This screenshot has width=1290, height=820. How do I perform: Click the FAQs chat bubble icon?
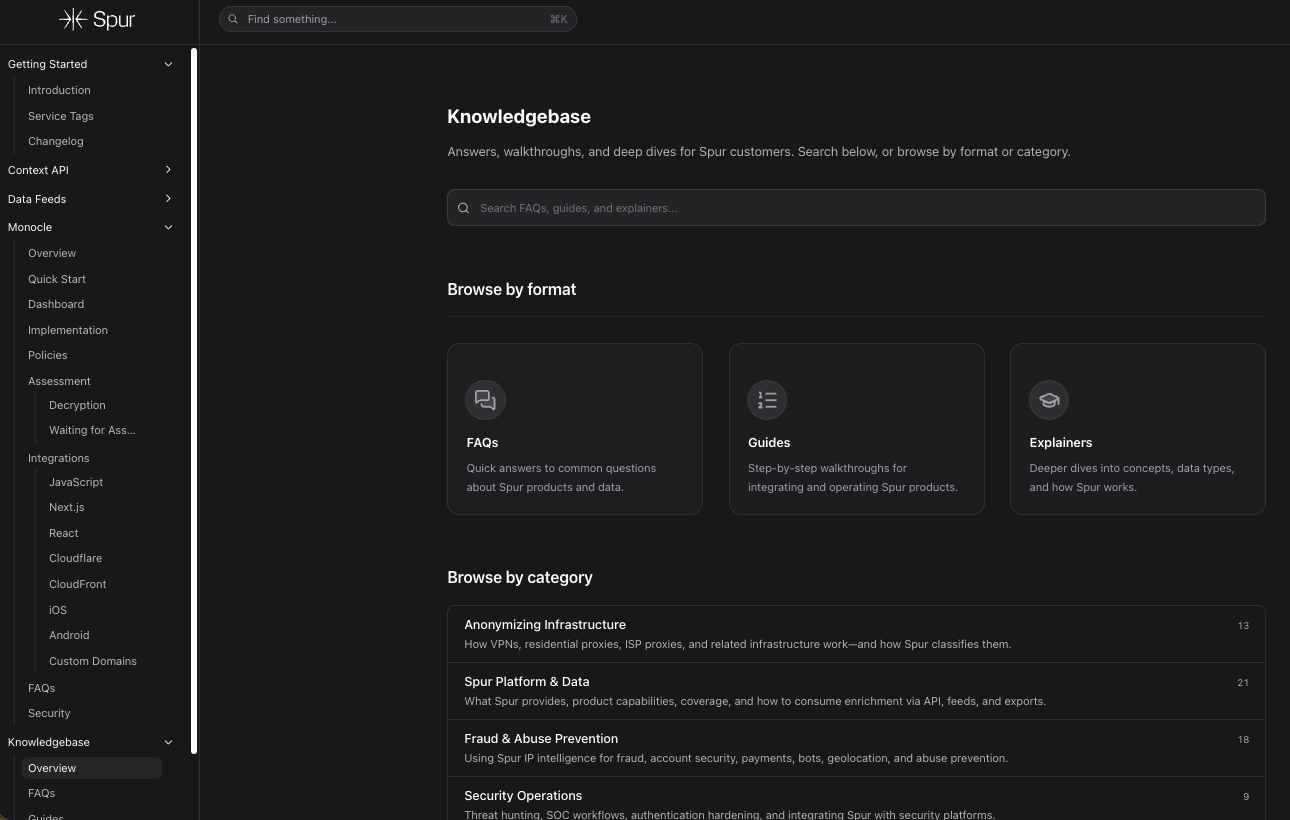(485, 400)
